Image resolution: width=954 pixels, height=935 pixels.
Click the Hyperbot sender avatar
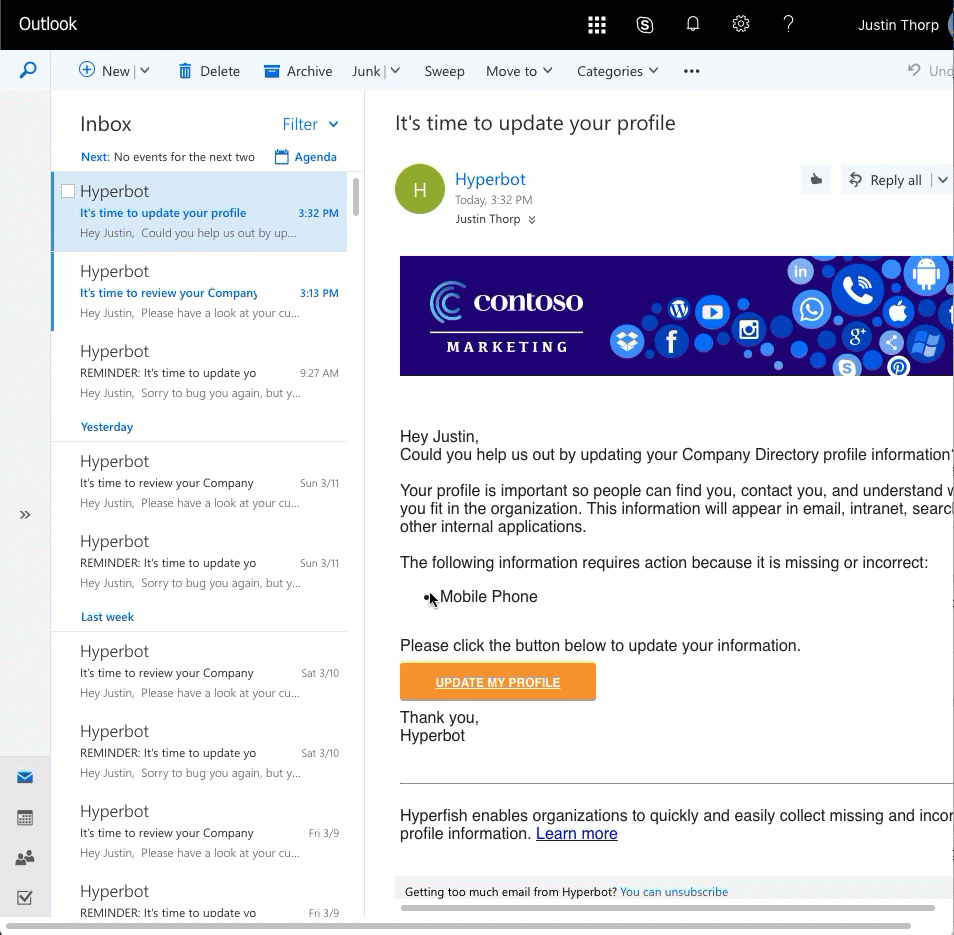pyautogui.click(x=420, y=189)
